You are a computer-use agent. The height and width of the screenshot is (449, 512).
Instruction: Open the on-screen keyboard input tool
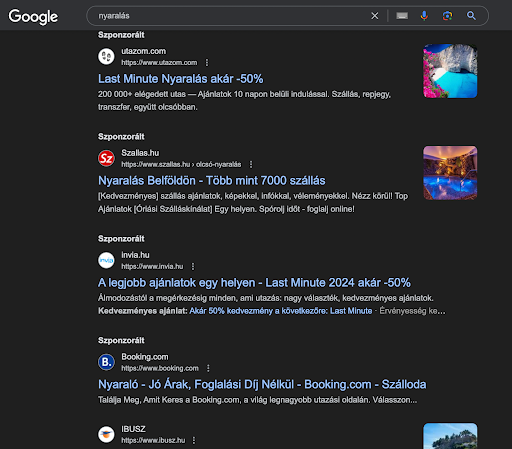pos(402,16)
